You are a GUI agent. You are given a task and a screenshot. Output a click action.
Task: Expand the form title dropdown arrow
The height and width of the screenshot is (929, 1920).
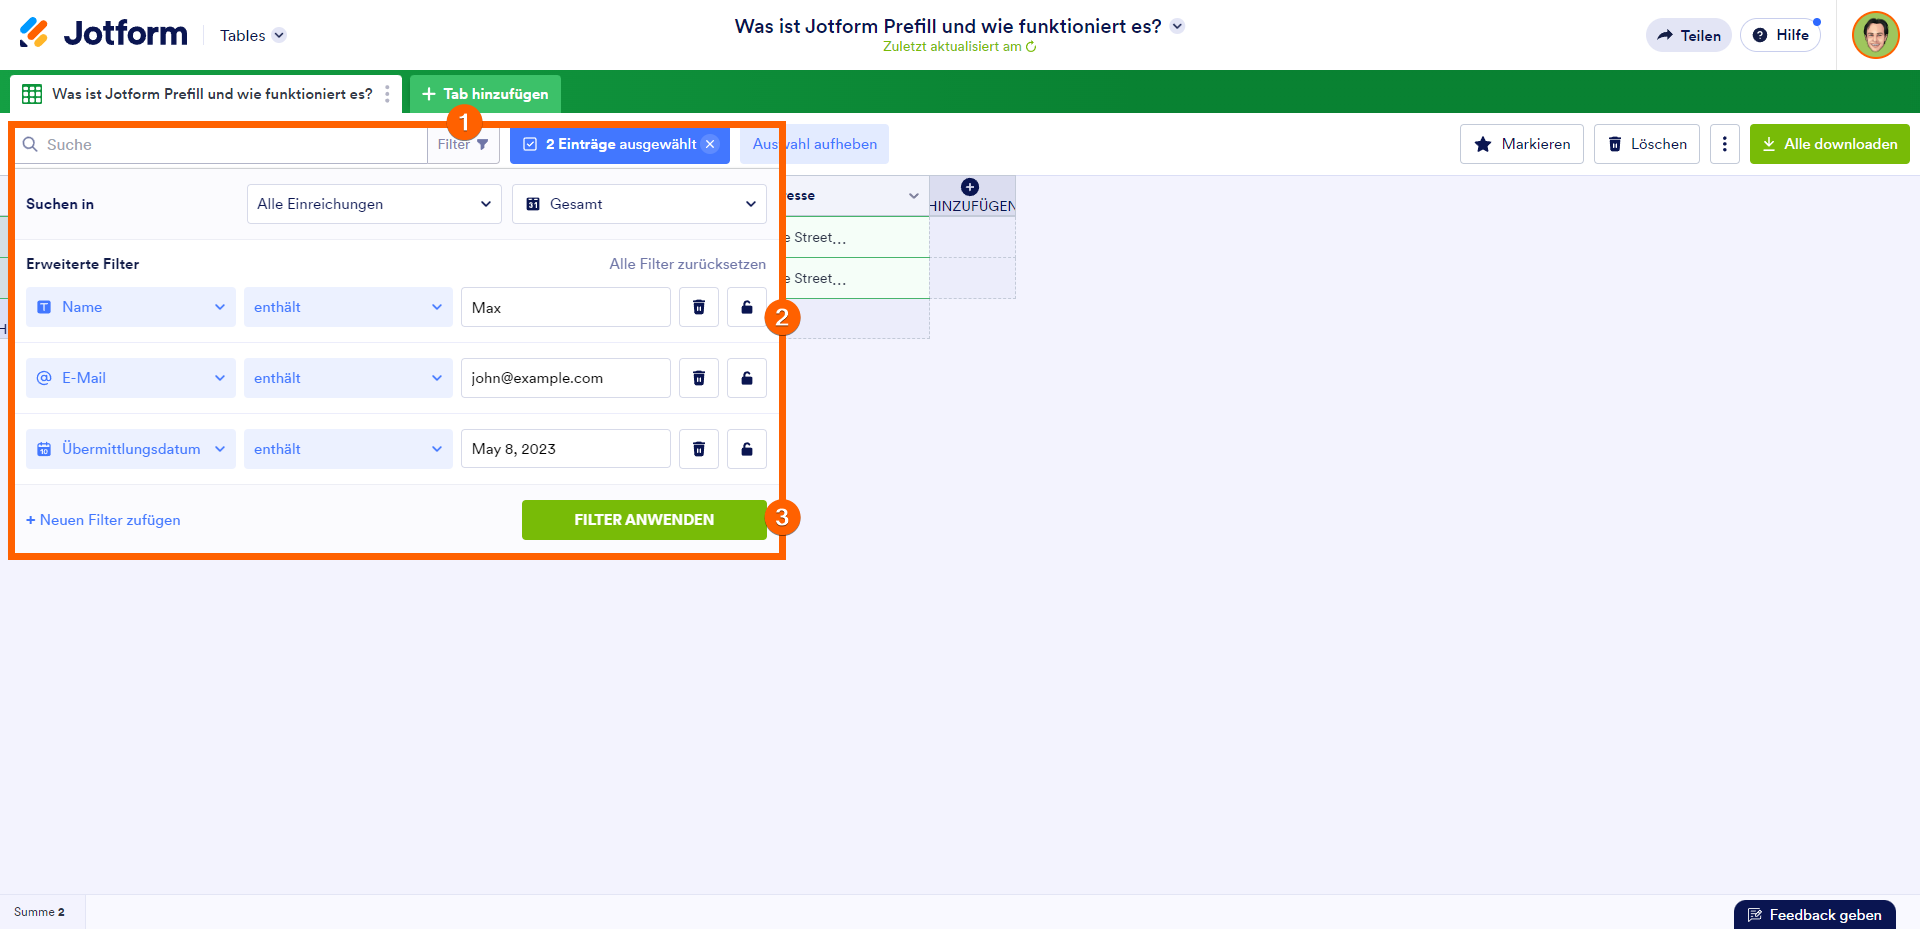(1178, 26)
